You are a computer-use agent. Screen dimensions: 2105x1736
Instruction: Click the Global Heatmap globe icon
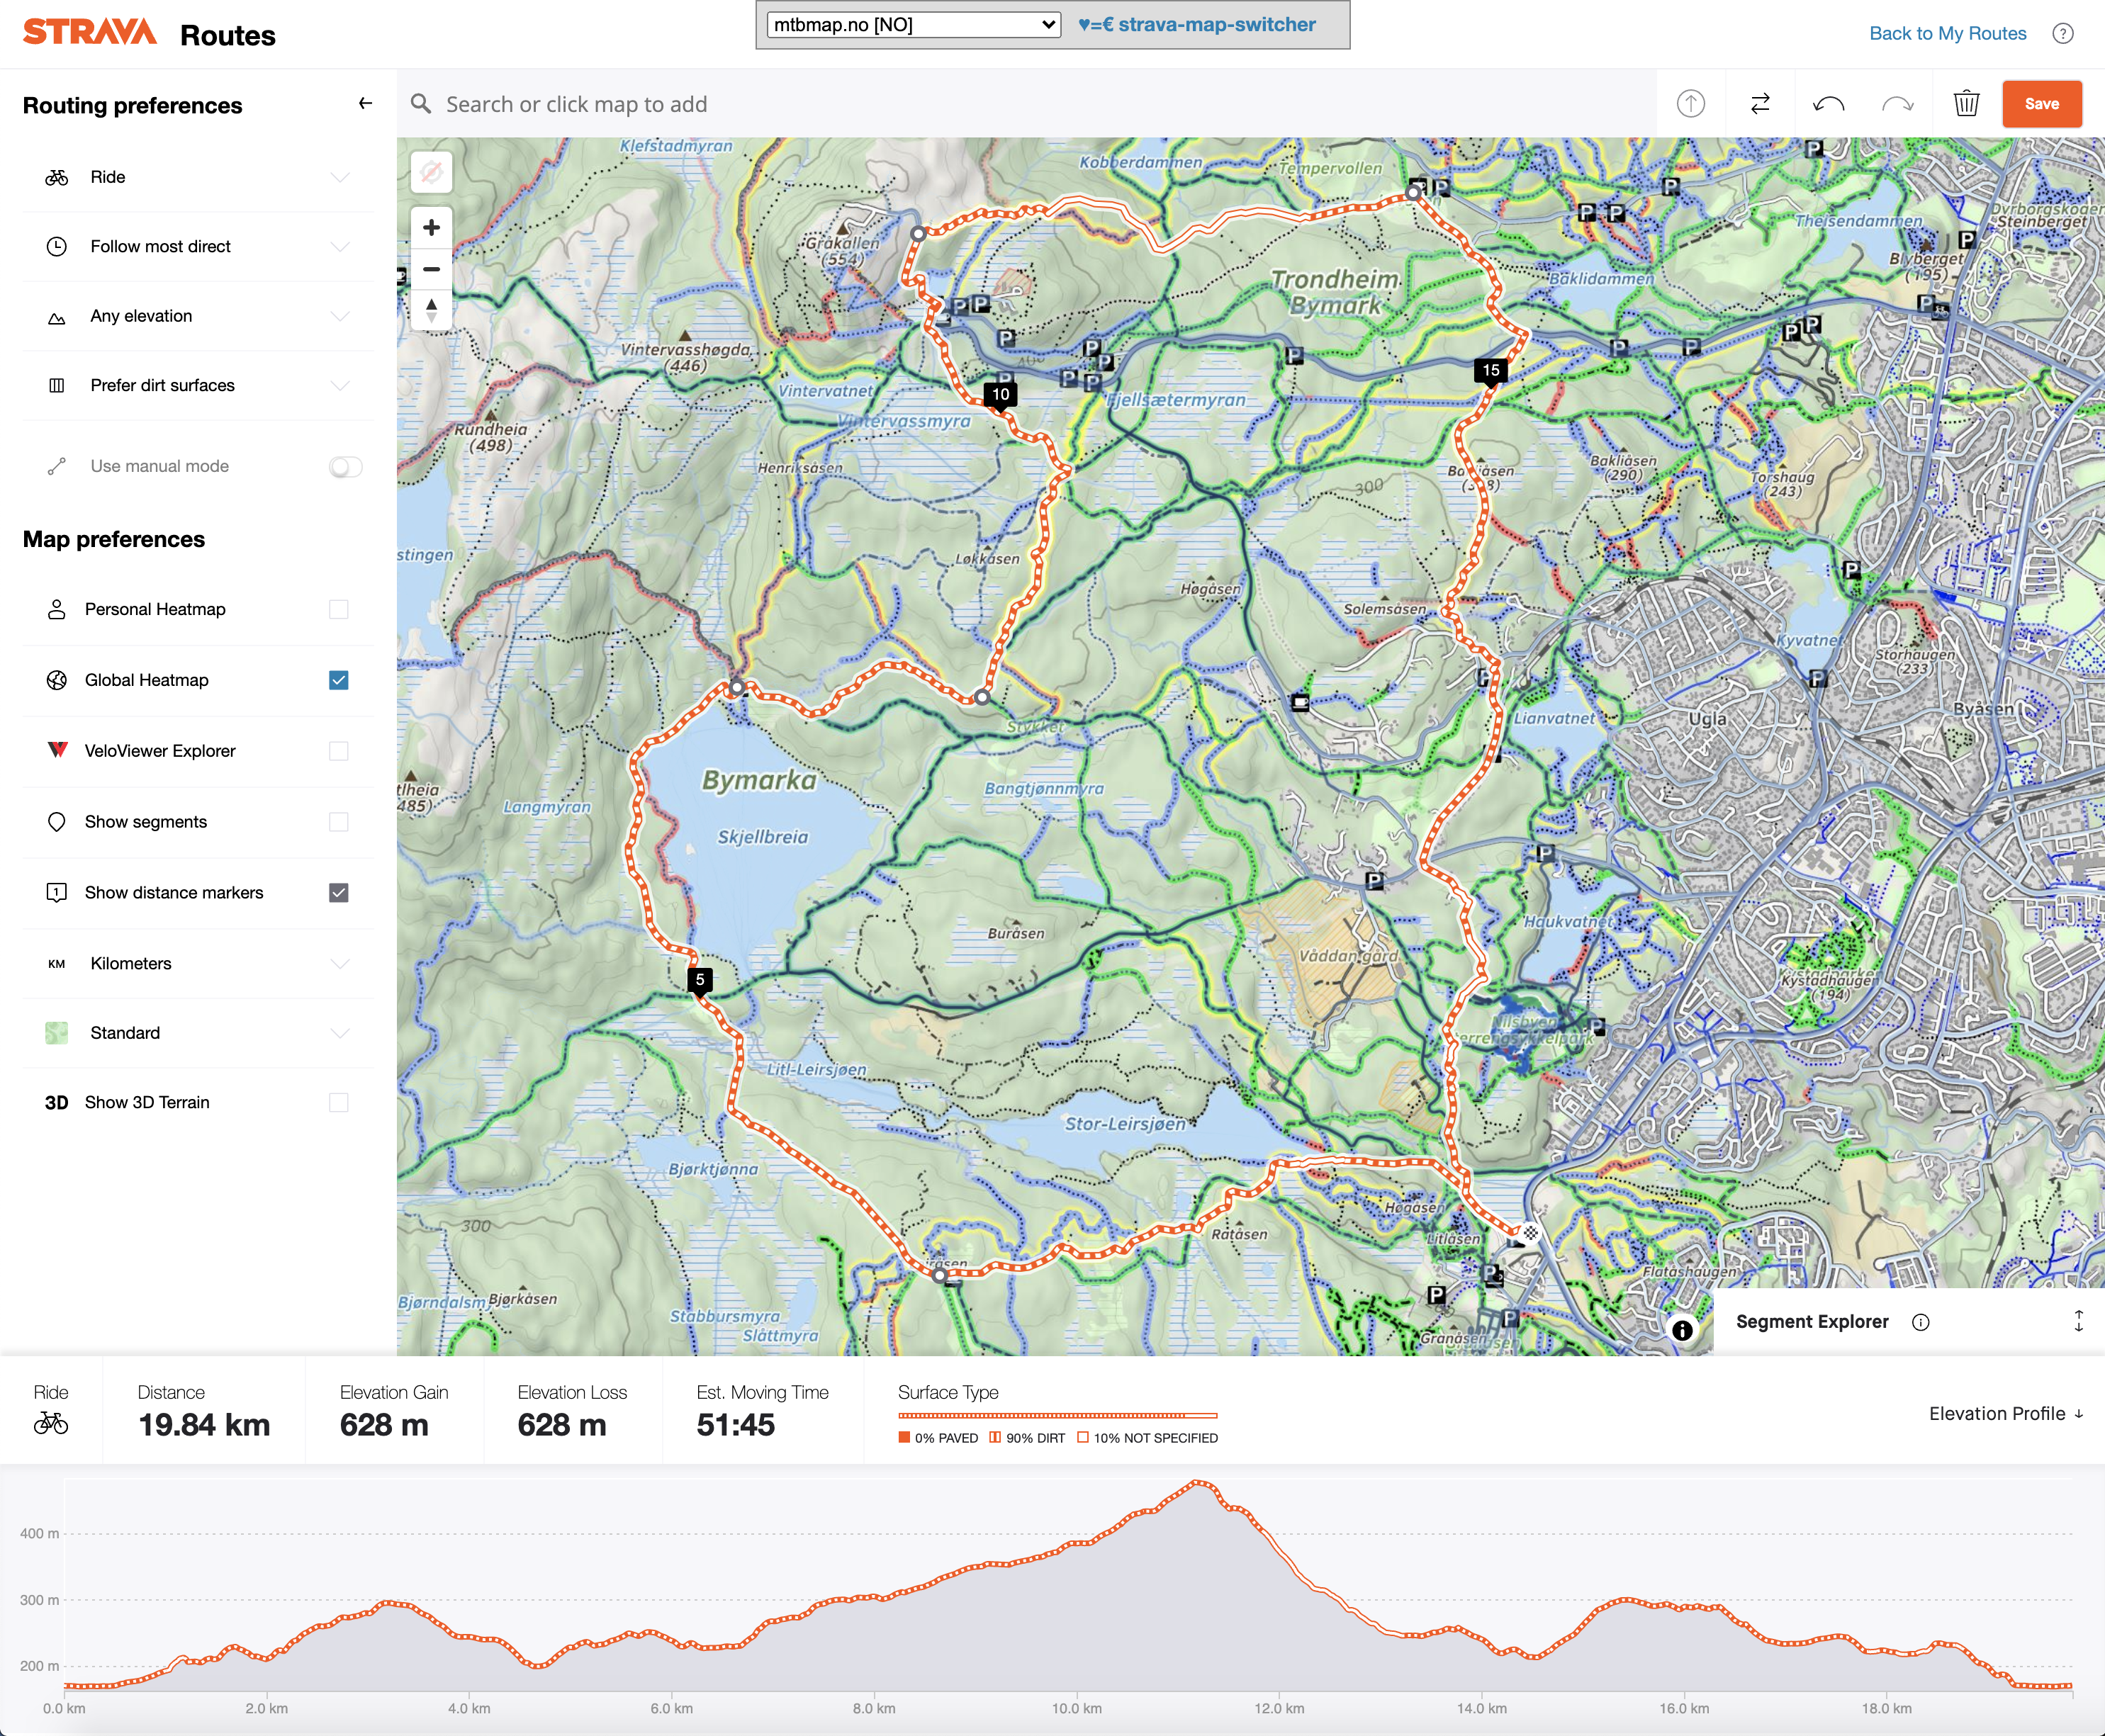pyautogui.click(x=57, y=680)
